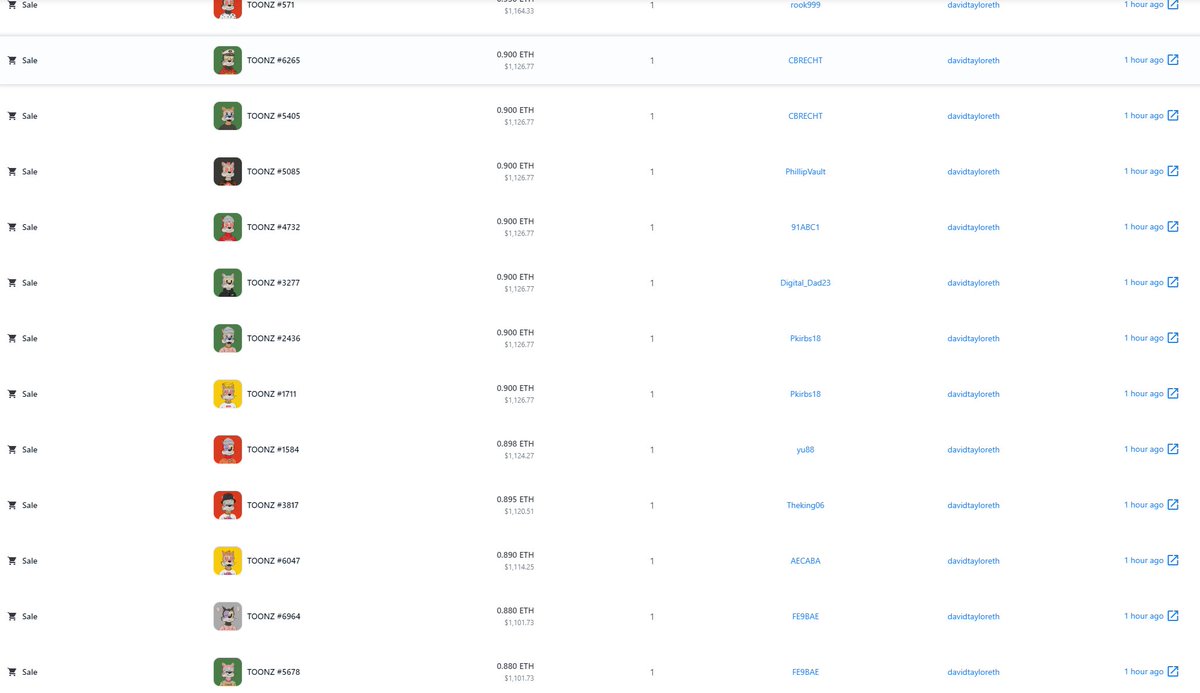Open the TOONZ #5405 avatar thumbnail
The height and width of the screenshot is (693, 1200).
[228, 116]
